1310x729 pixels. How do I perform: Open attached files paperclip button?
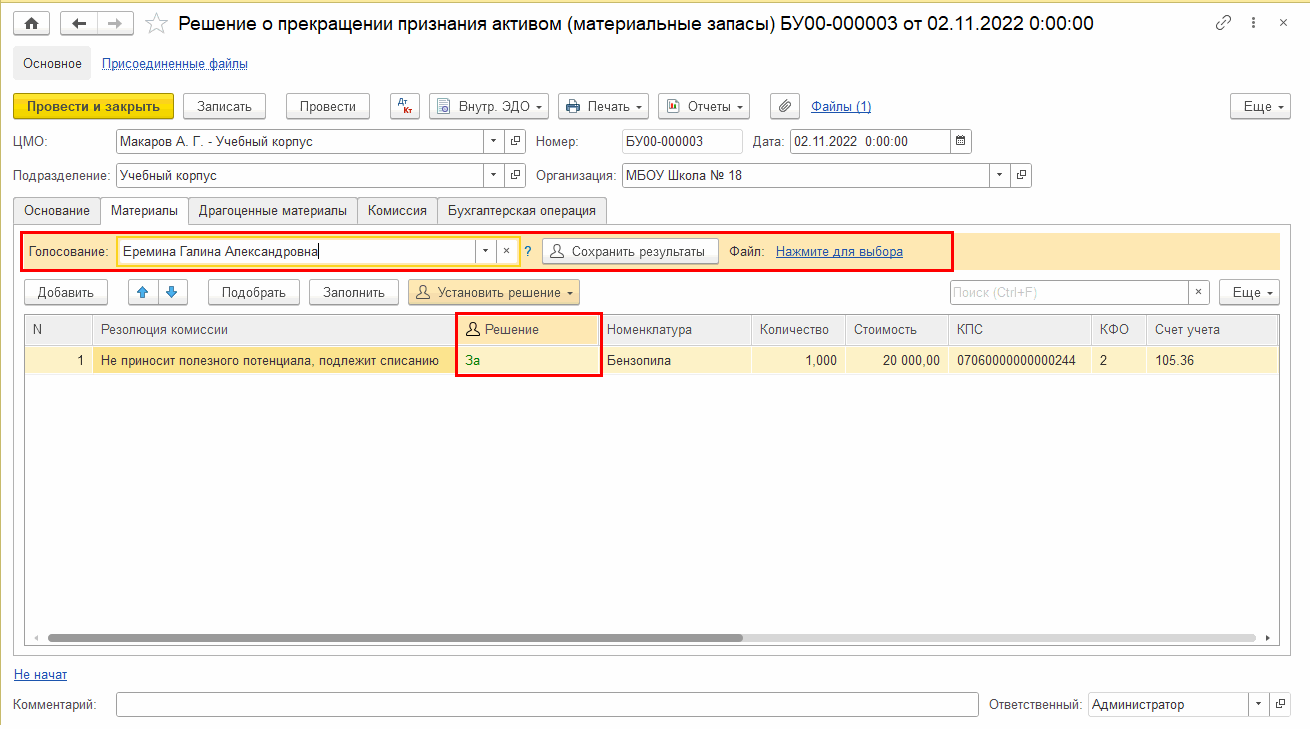point(785,106)
